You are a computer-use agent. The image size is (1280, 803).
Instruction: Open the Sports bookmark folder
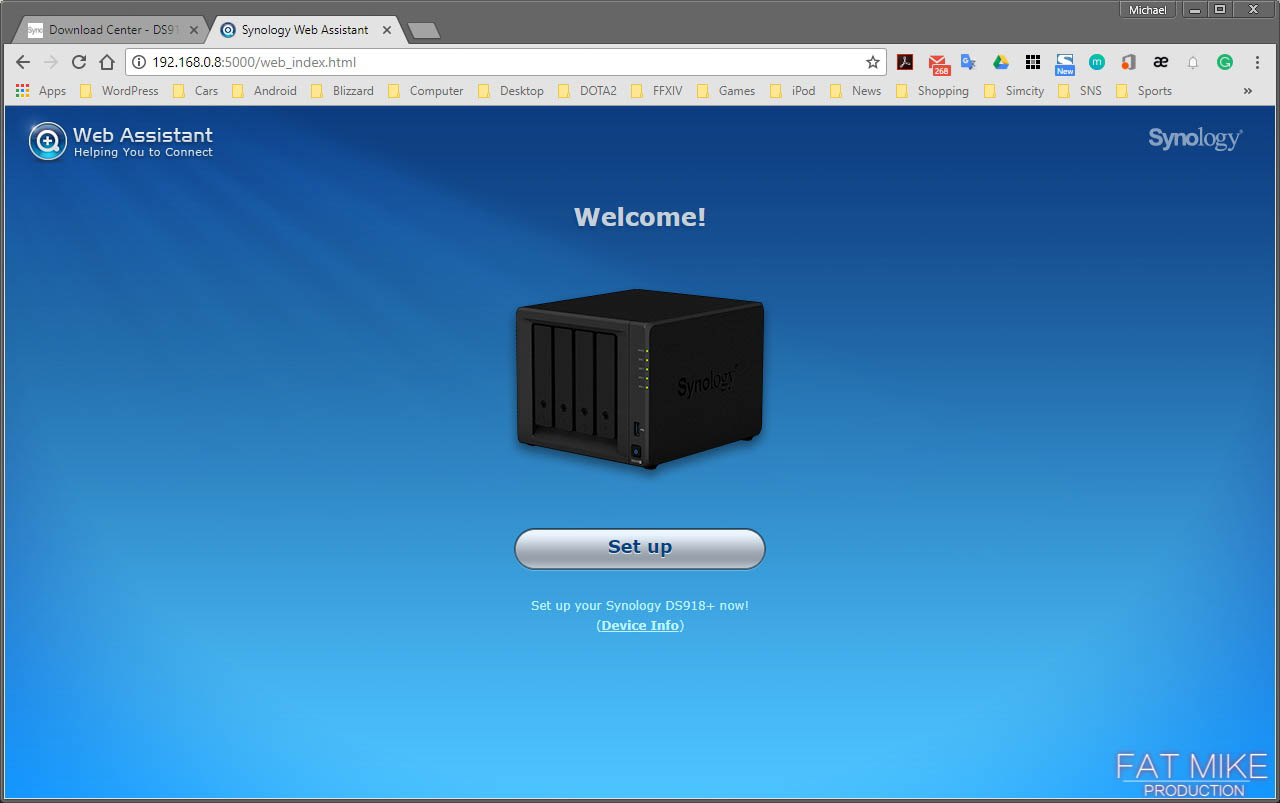pyautogui.click(x=1143, y=91)
